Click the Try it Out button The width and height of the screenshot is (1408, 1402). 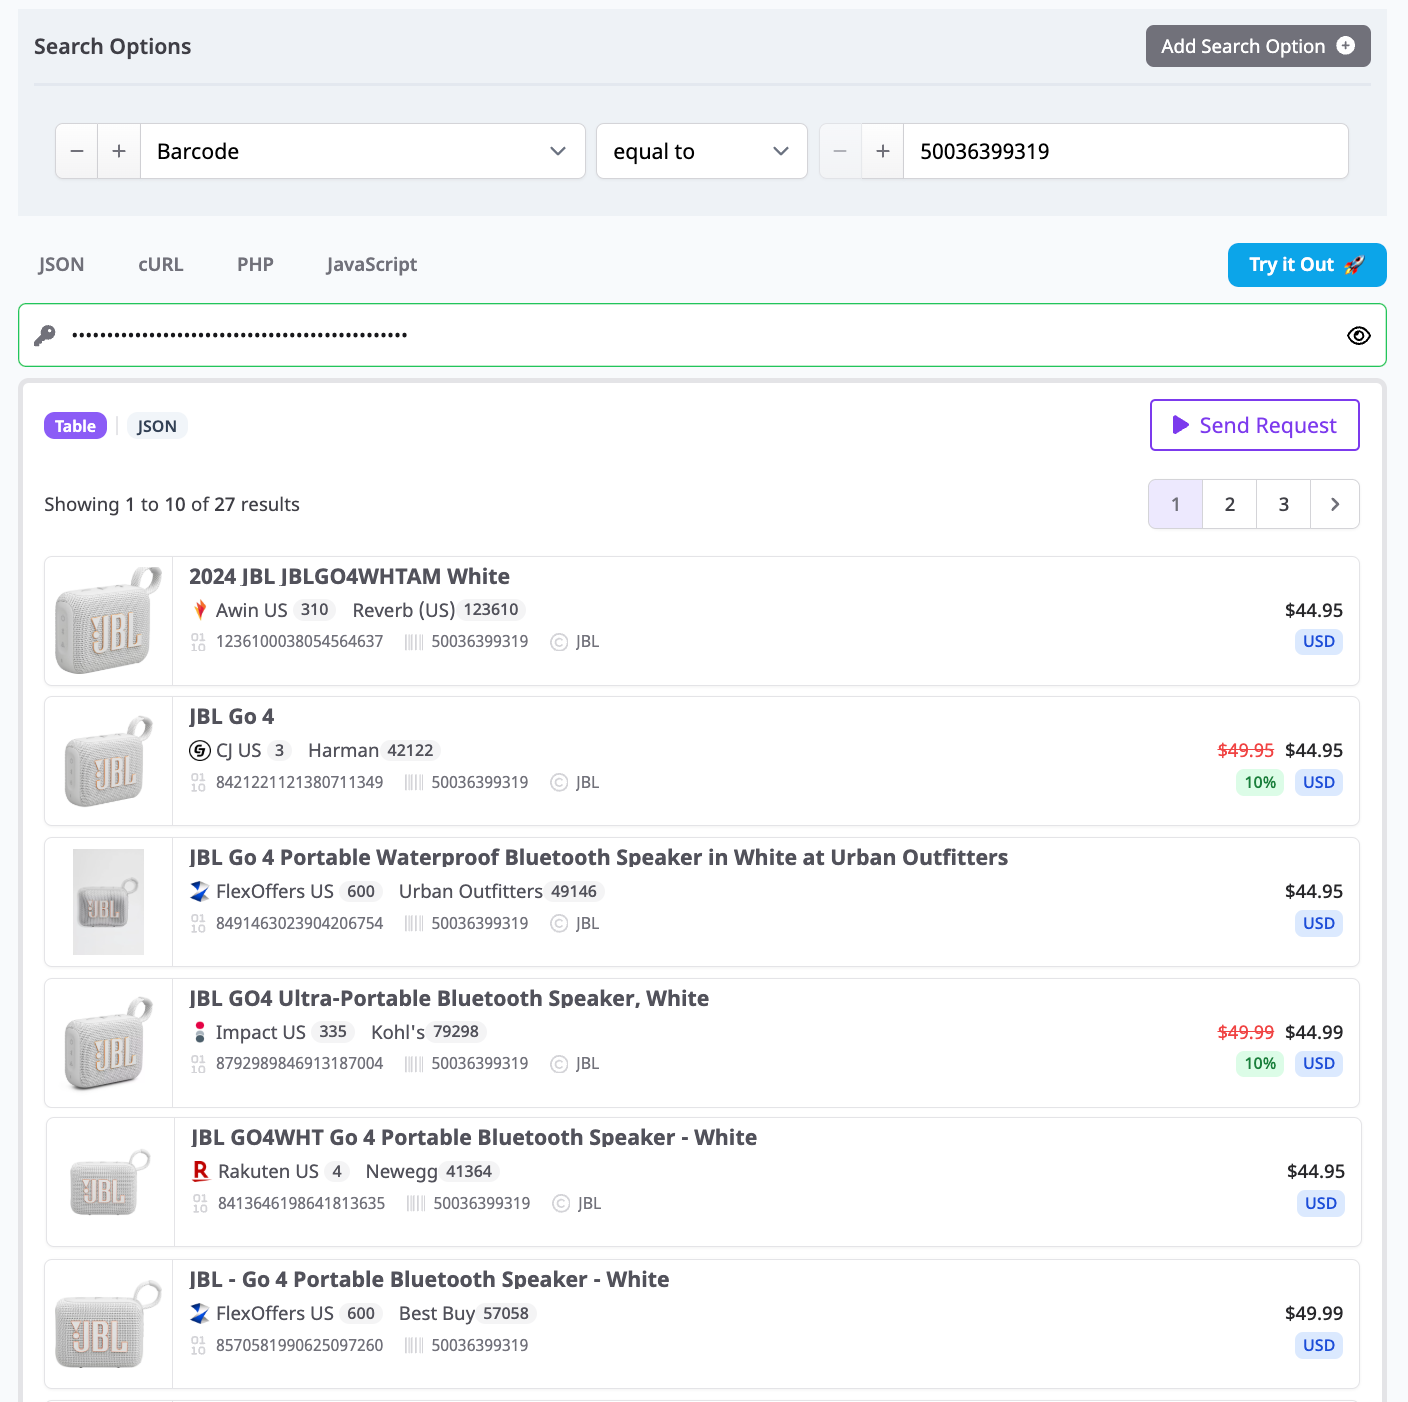(x=1307, y=265)
